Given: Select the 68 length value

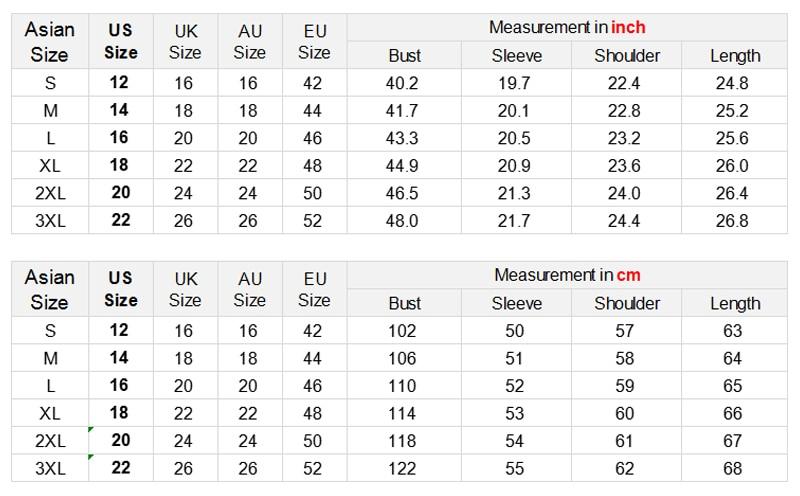Looking at the screenshot, I should 732,468.
